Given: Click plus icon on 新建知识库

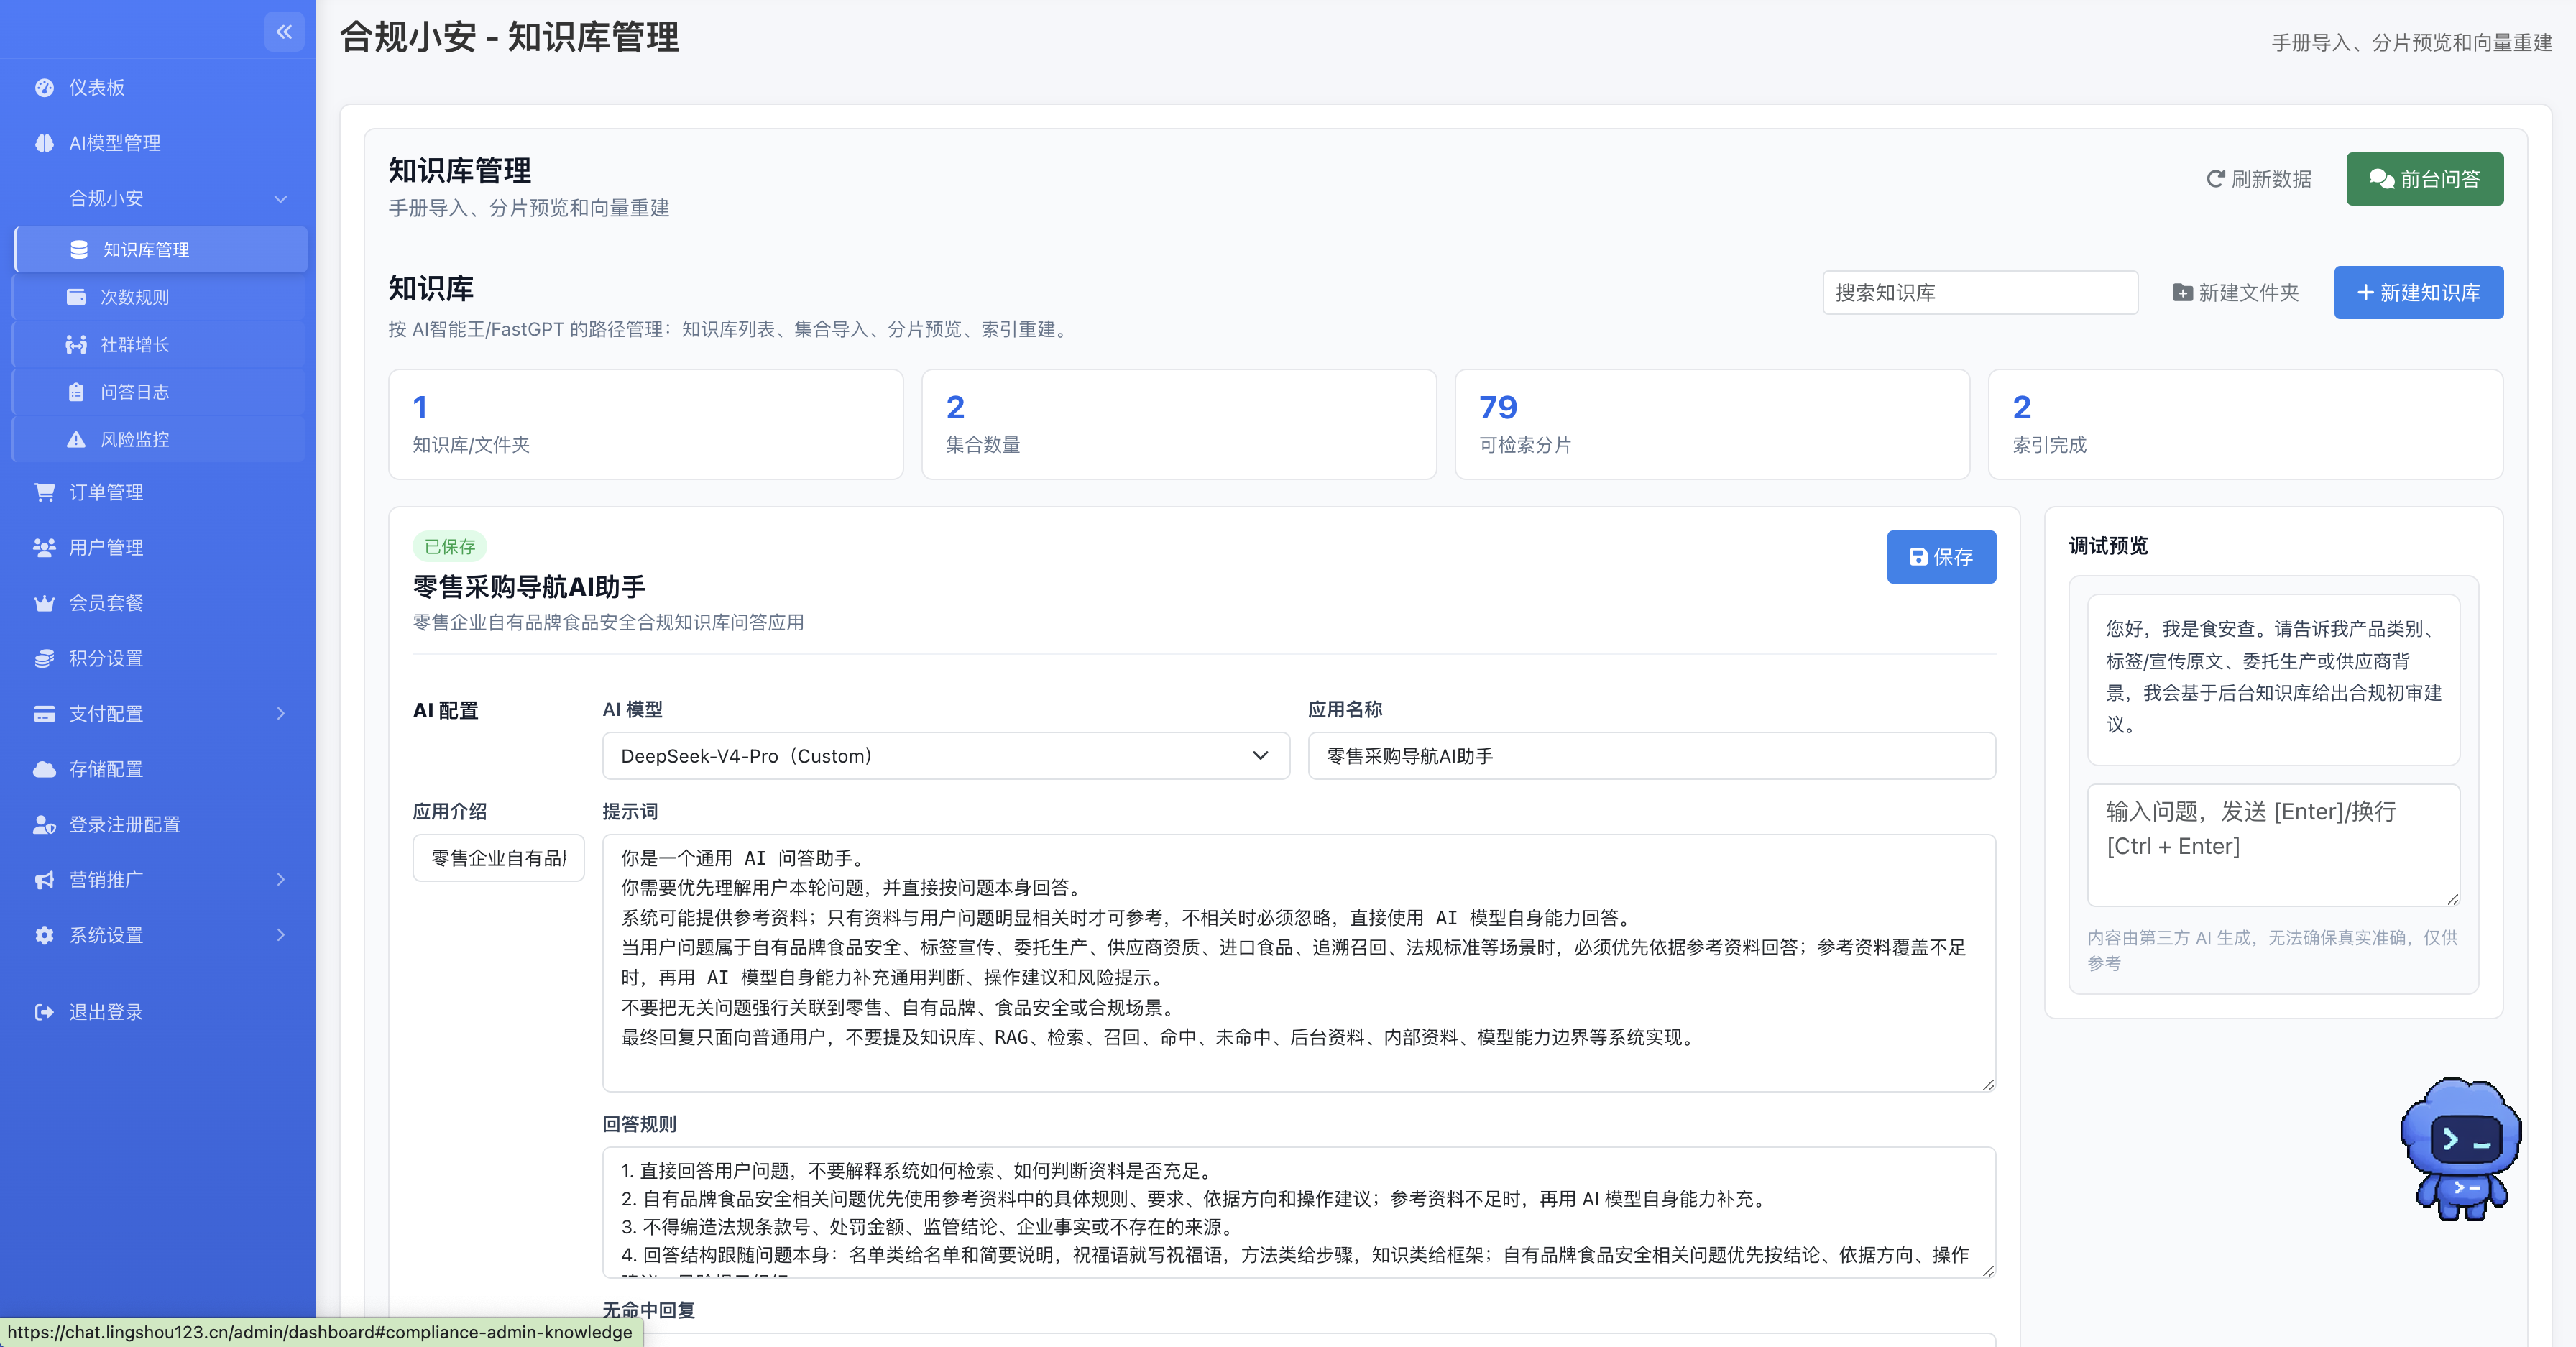Looking at the screenshot, I should [x=2365, y=293].
